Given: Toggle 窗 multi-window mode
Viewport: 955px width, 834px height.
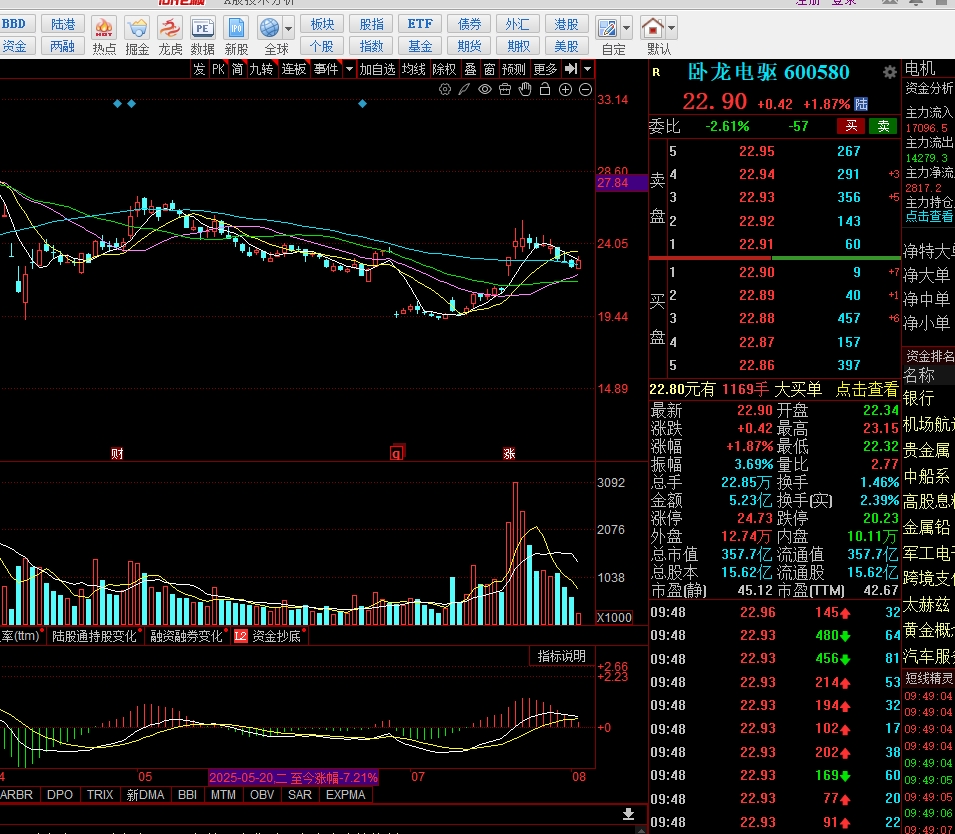Looking at the screenshot, I should [x=489, y=69].
